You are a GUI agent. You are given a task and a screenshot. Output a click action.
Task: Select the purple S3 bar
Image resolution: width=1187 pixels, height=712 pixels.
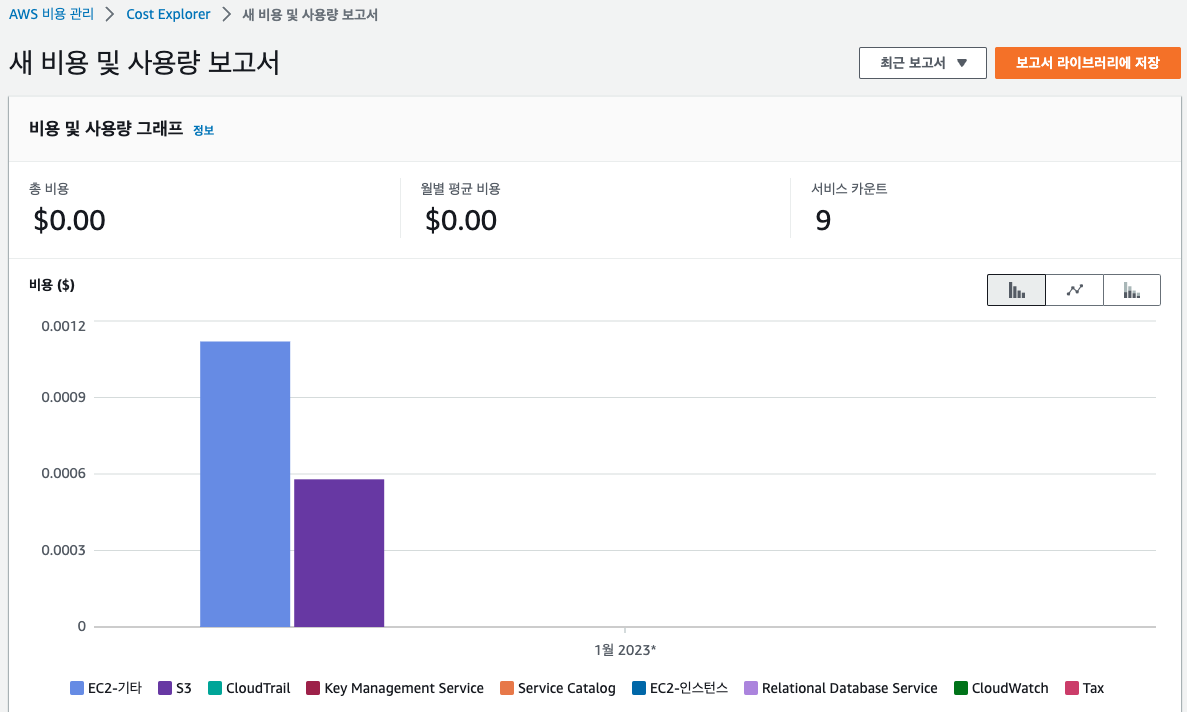coord(339,553)
